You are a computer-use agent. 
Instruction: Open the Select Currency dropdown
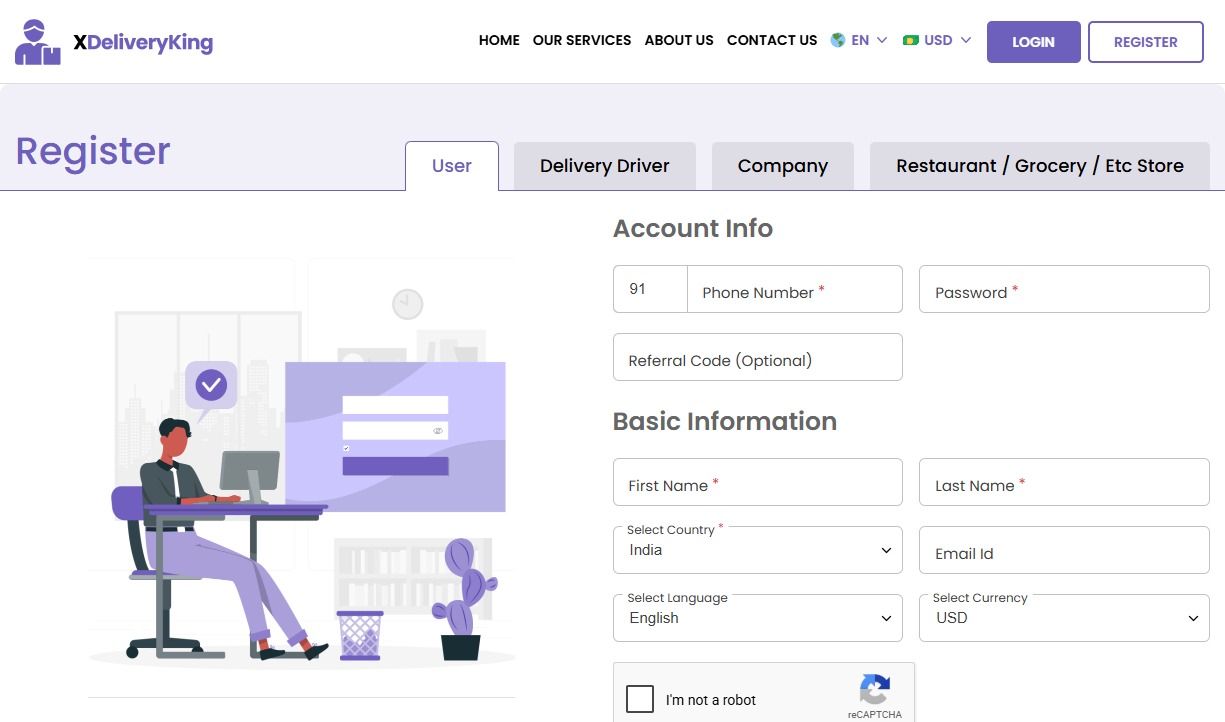click(x=1063, y=618)
